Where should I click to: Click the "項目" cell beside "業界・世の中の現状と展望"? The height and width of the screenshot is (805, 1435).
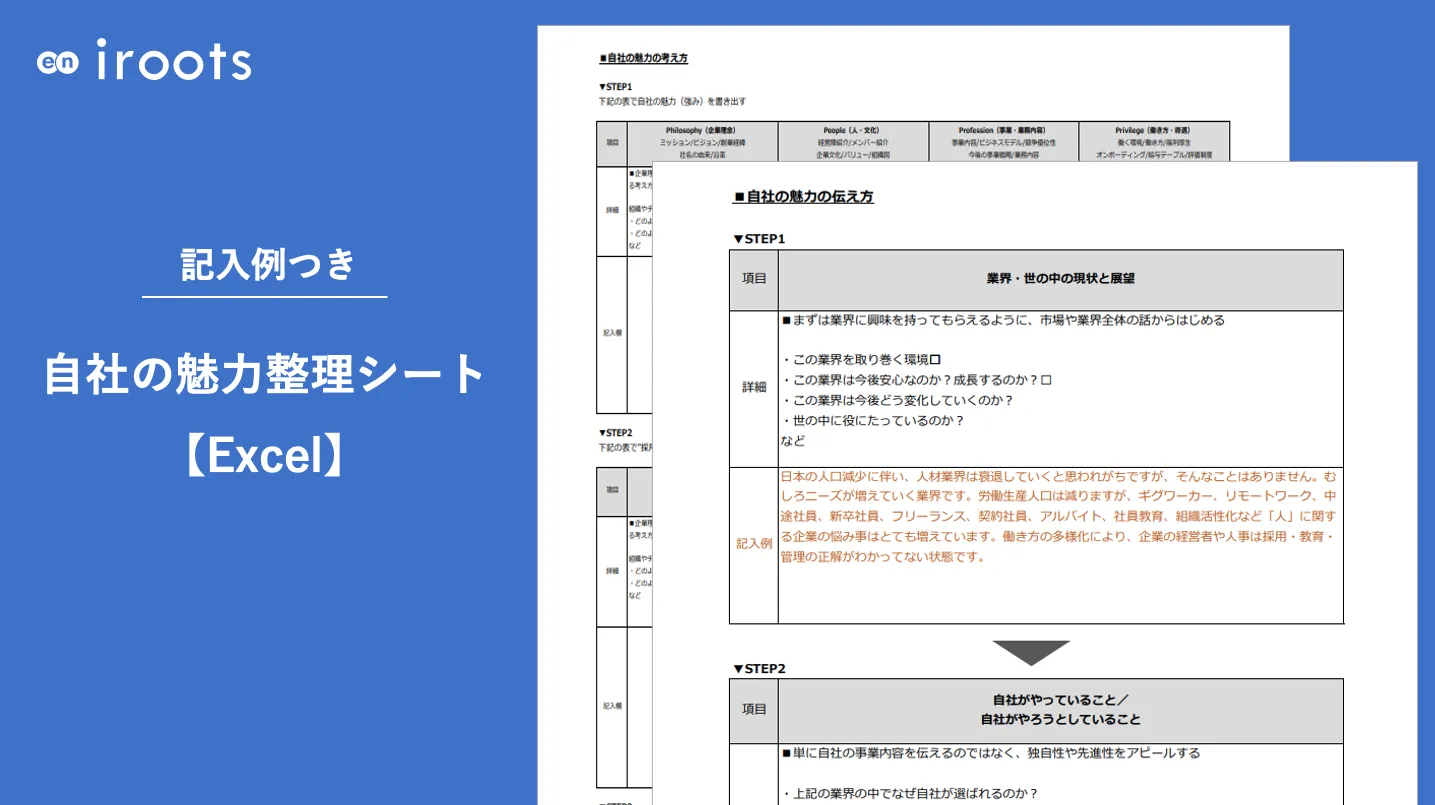754,279
